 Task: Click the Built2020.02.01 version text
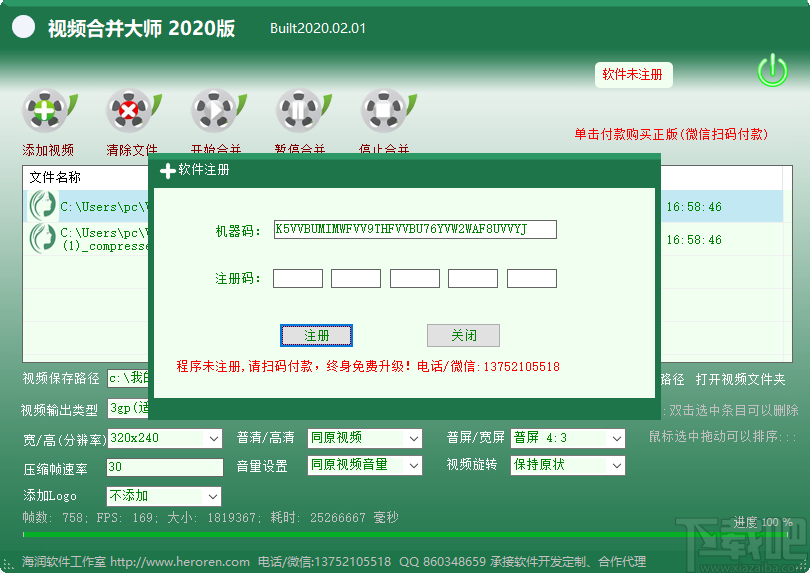[318, 28]
